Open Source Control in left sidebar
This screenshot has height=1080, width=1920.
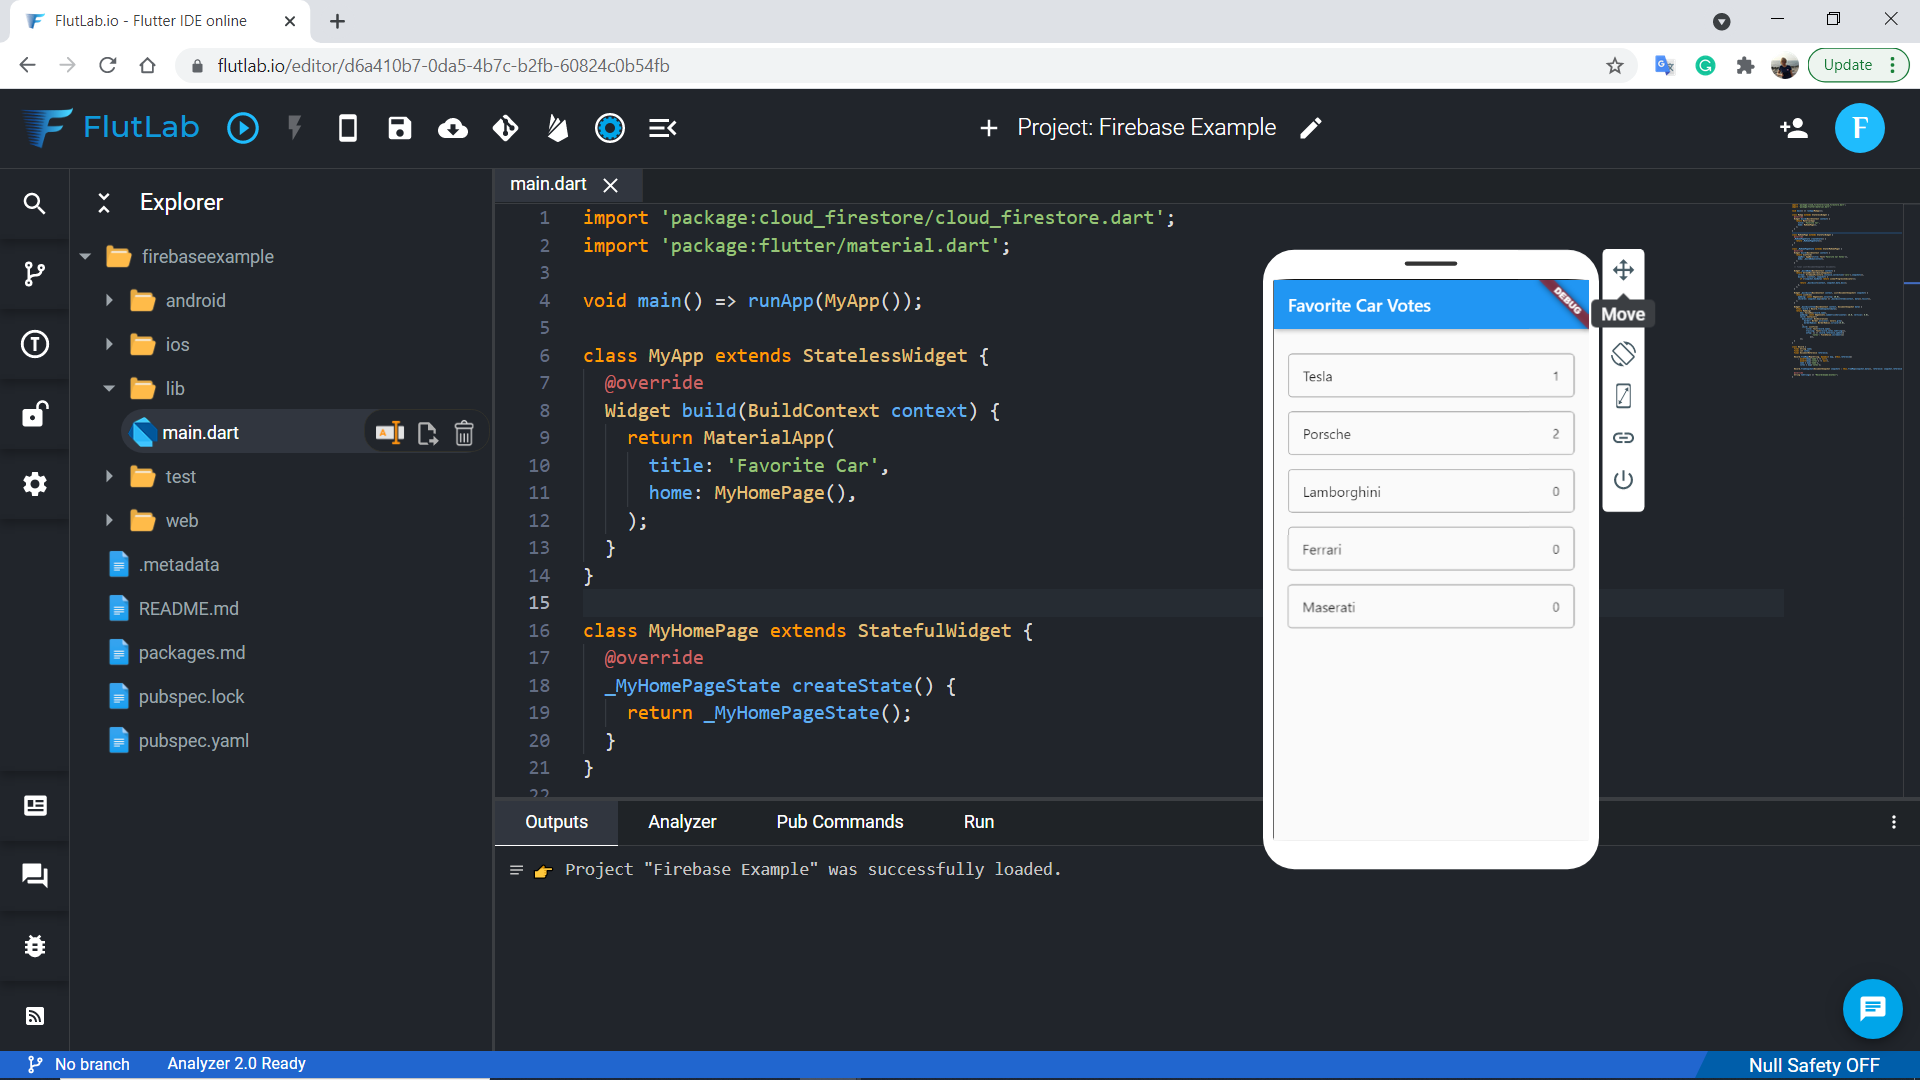(35, 274)
